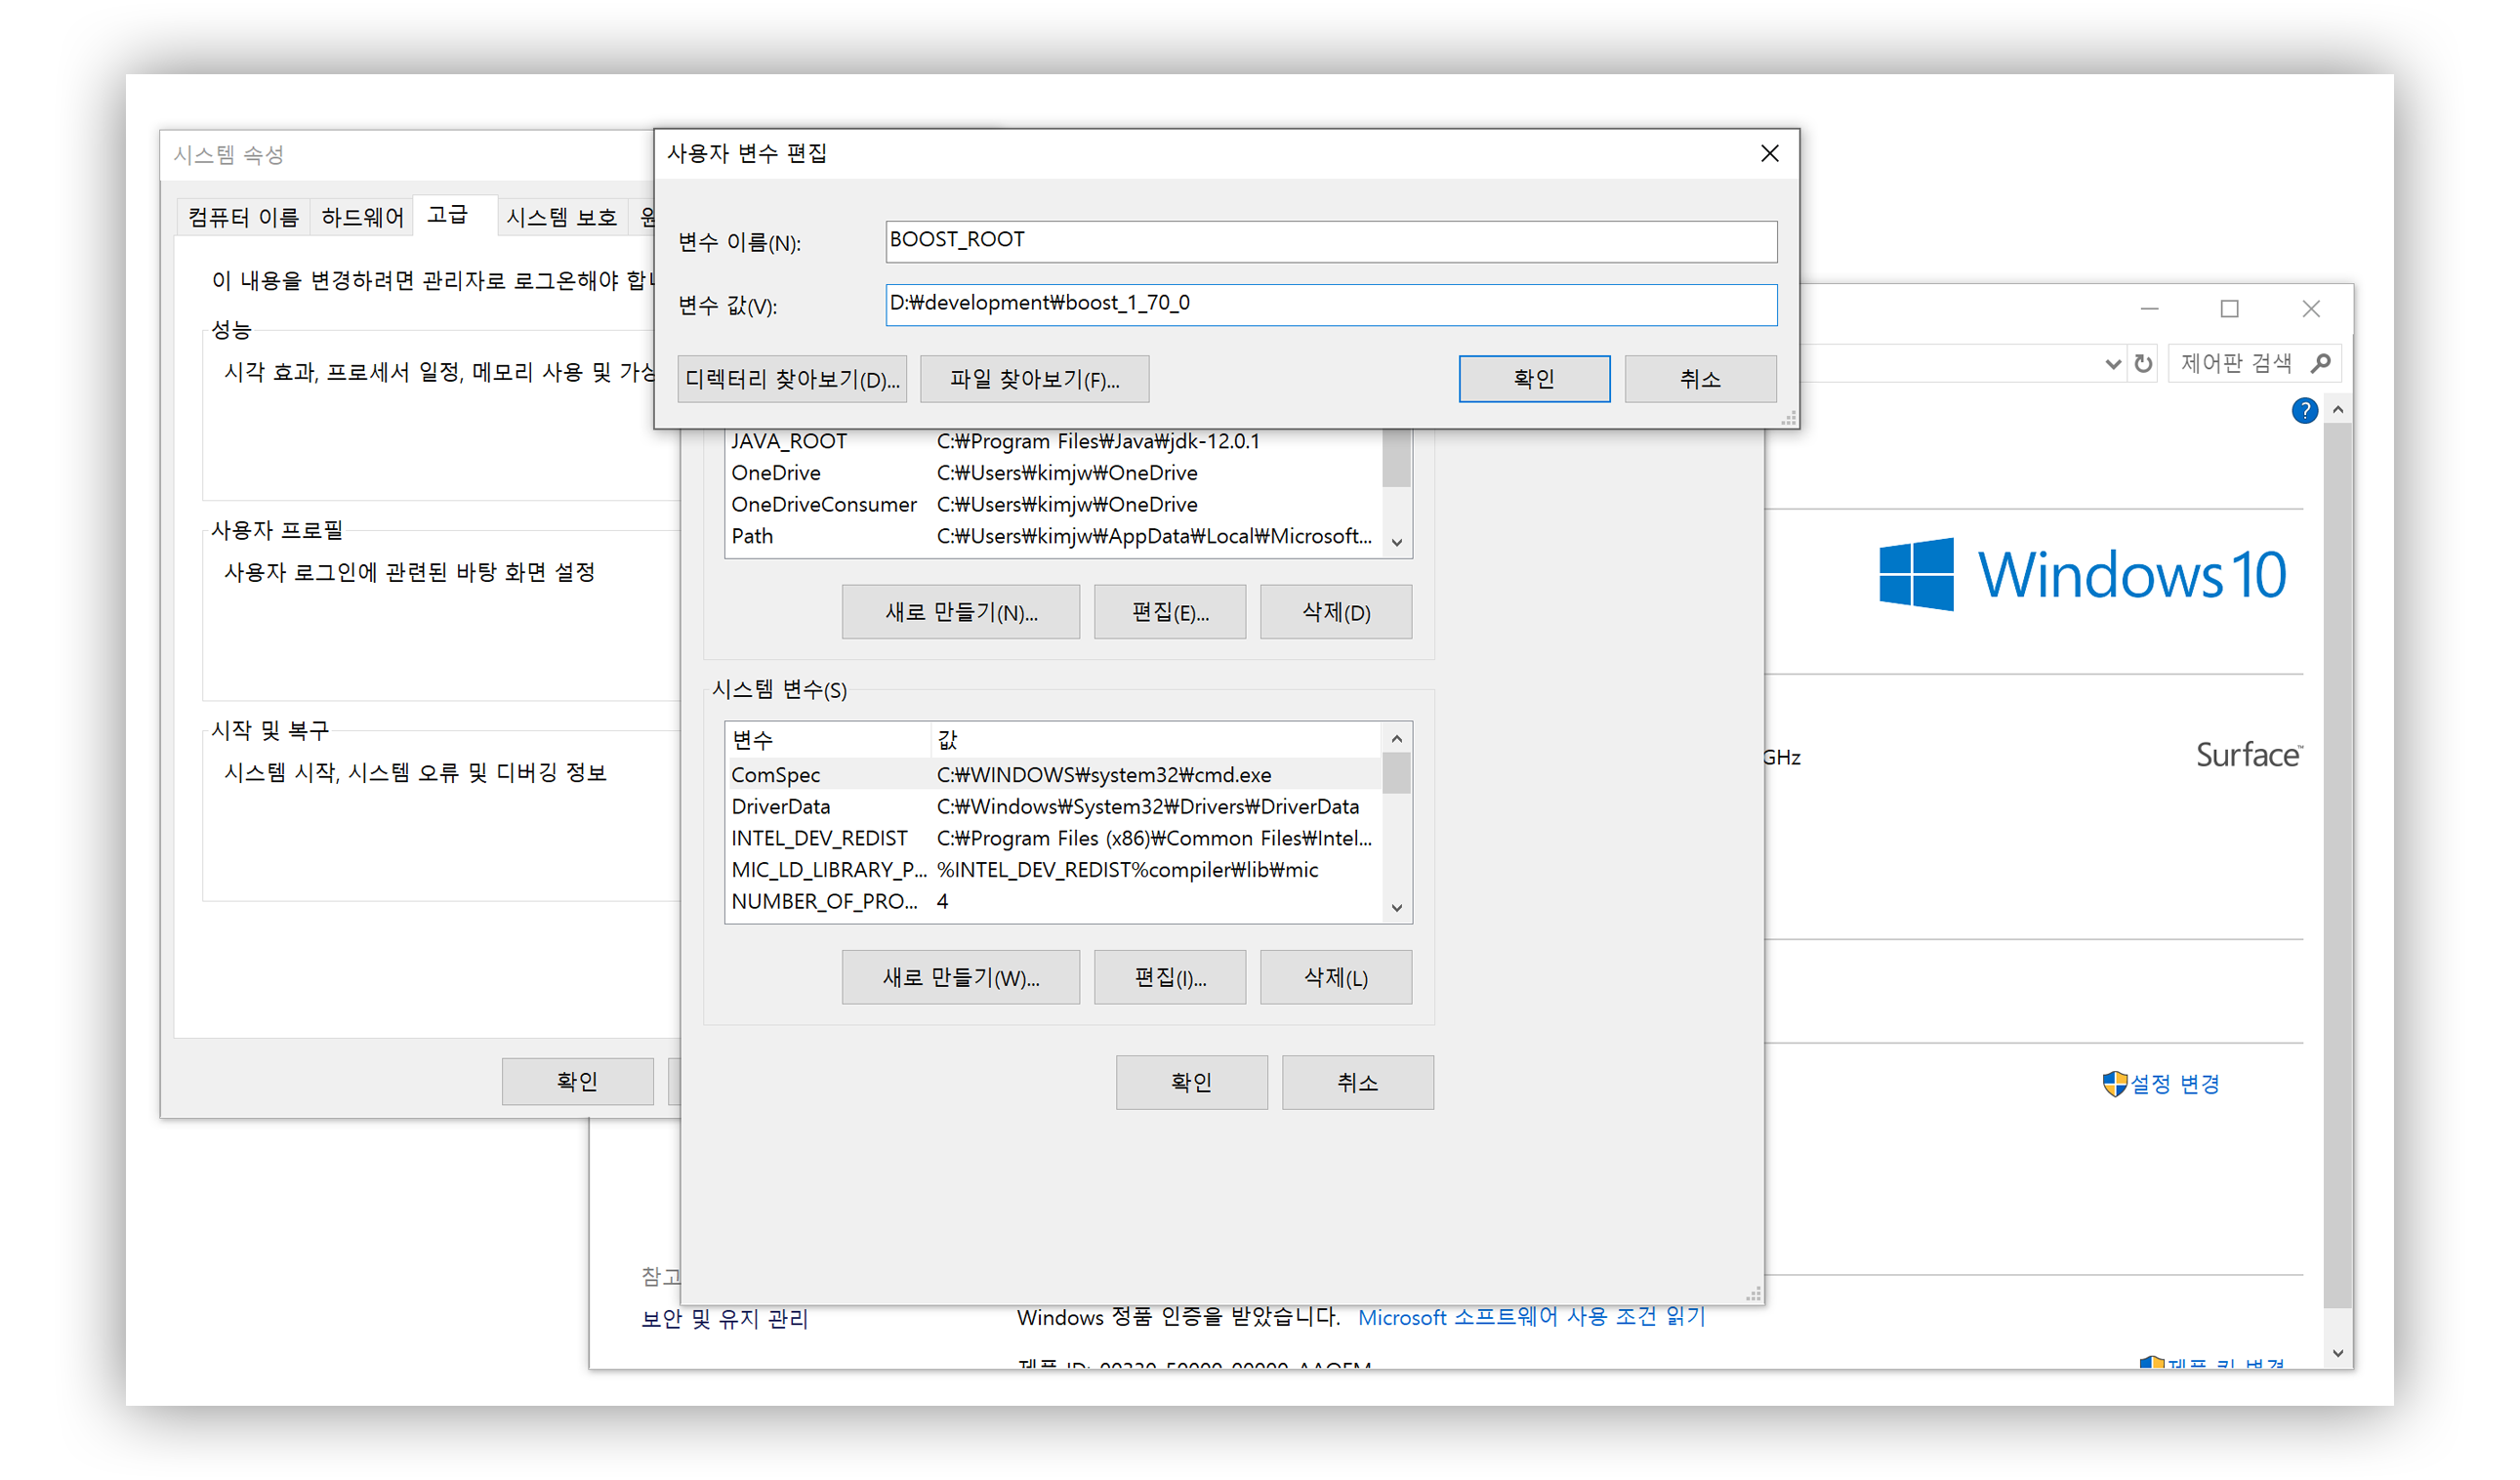The image size is (2520, 1480).
Task: Click the 설정 변경 shield link
Action: coord(2172,1084)
